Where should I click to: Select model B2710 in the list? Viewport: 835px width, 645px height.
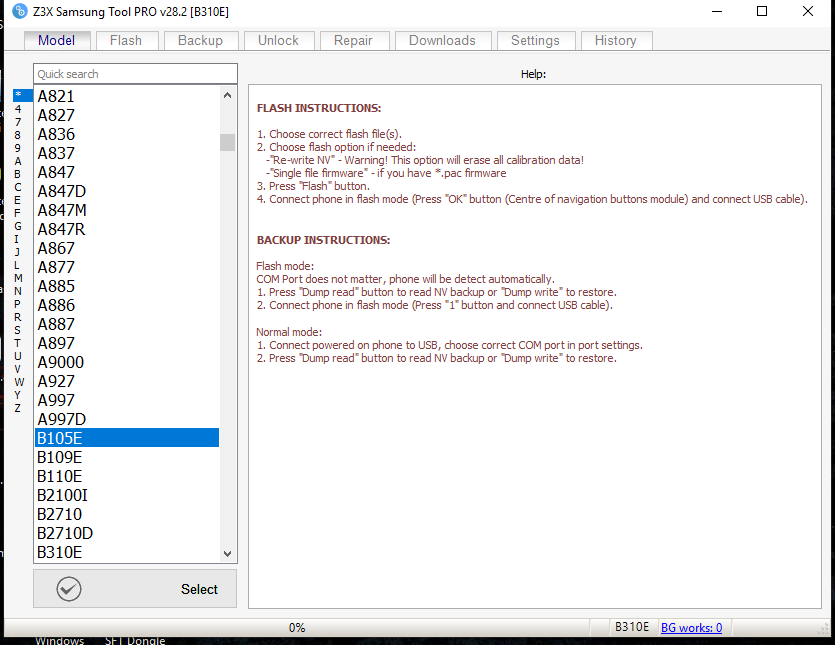pyautogui.click(x=127, y=514)
